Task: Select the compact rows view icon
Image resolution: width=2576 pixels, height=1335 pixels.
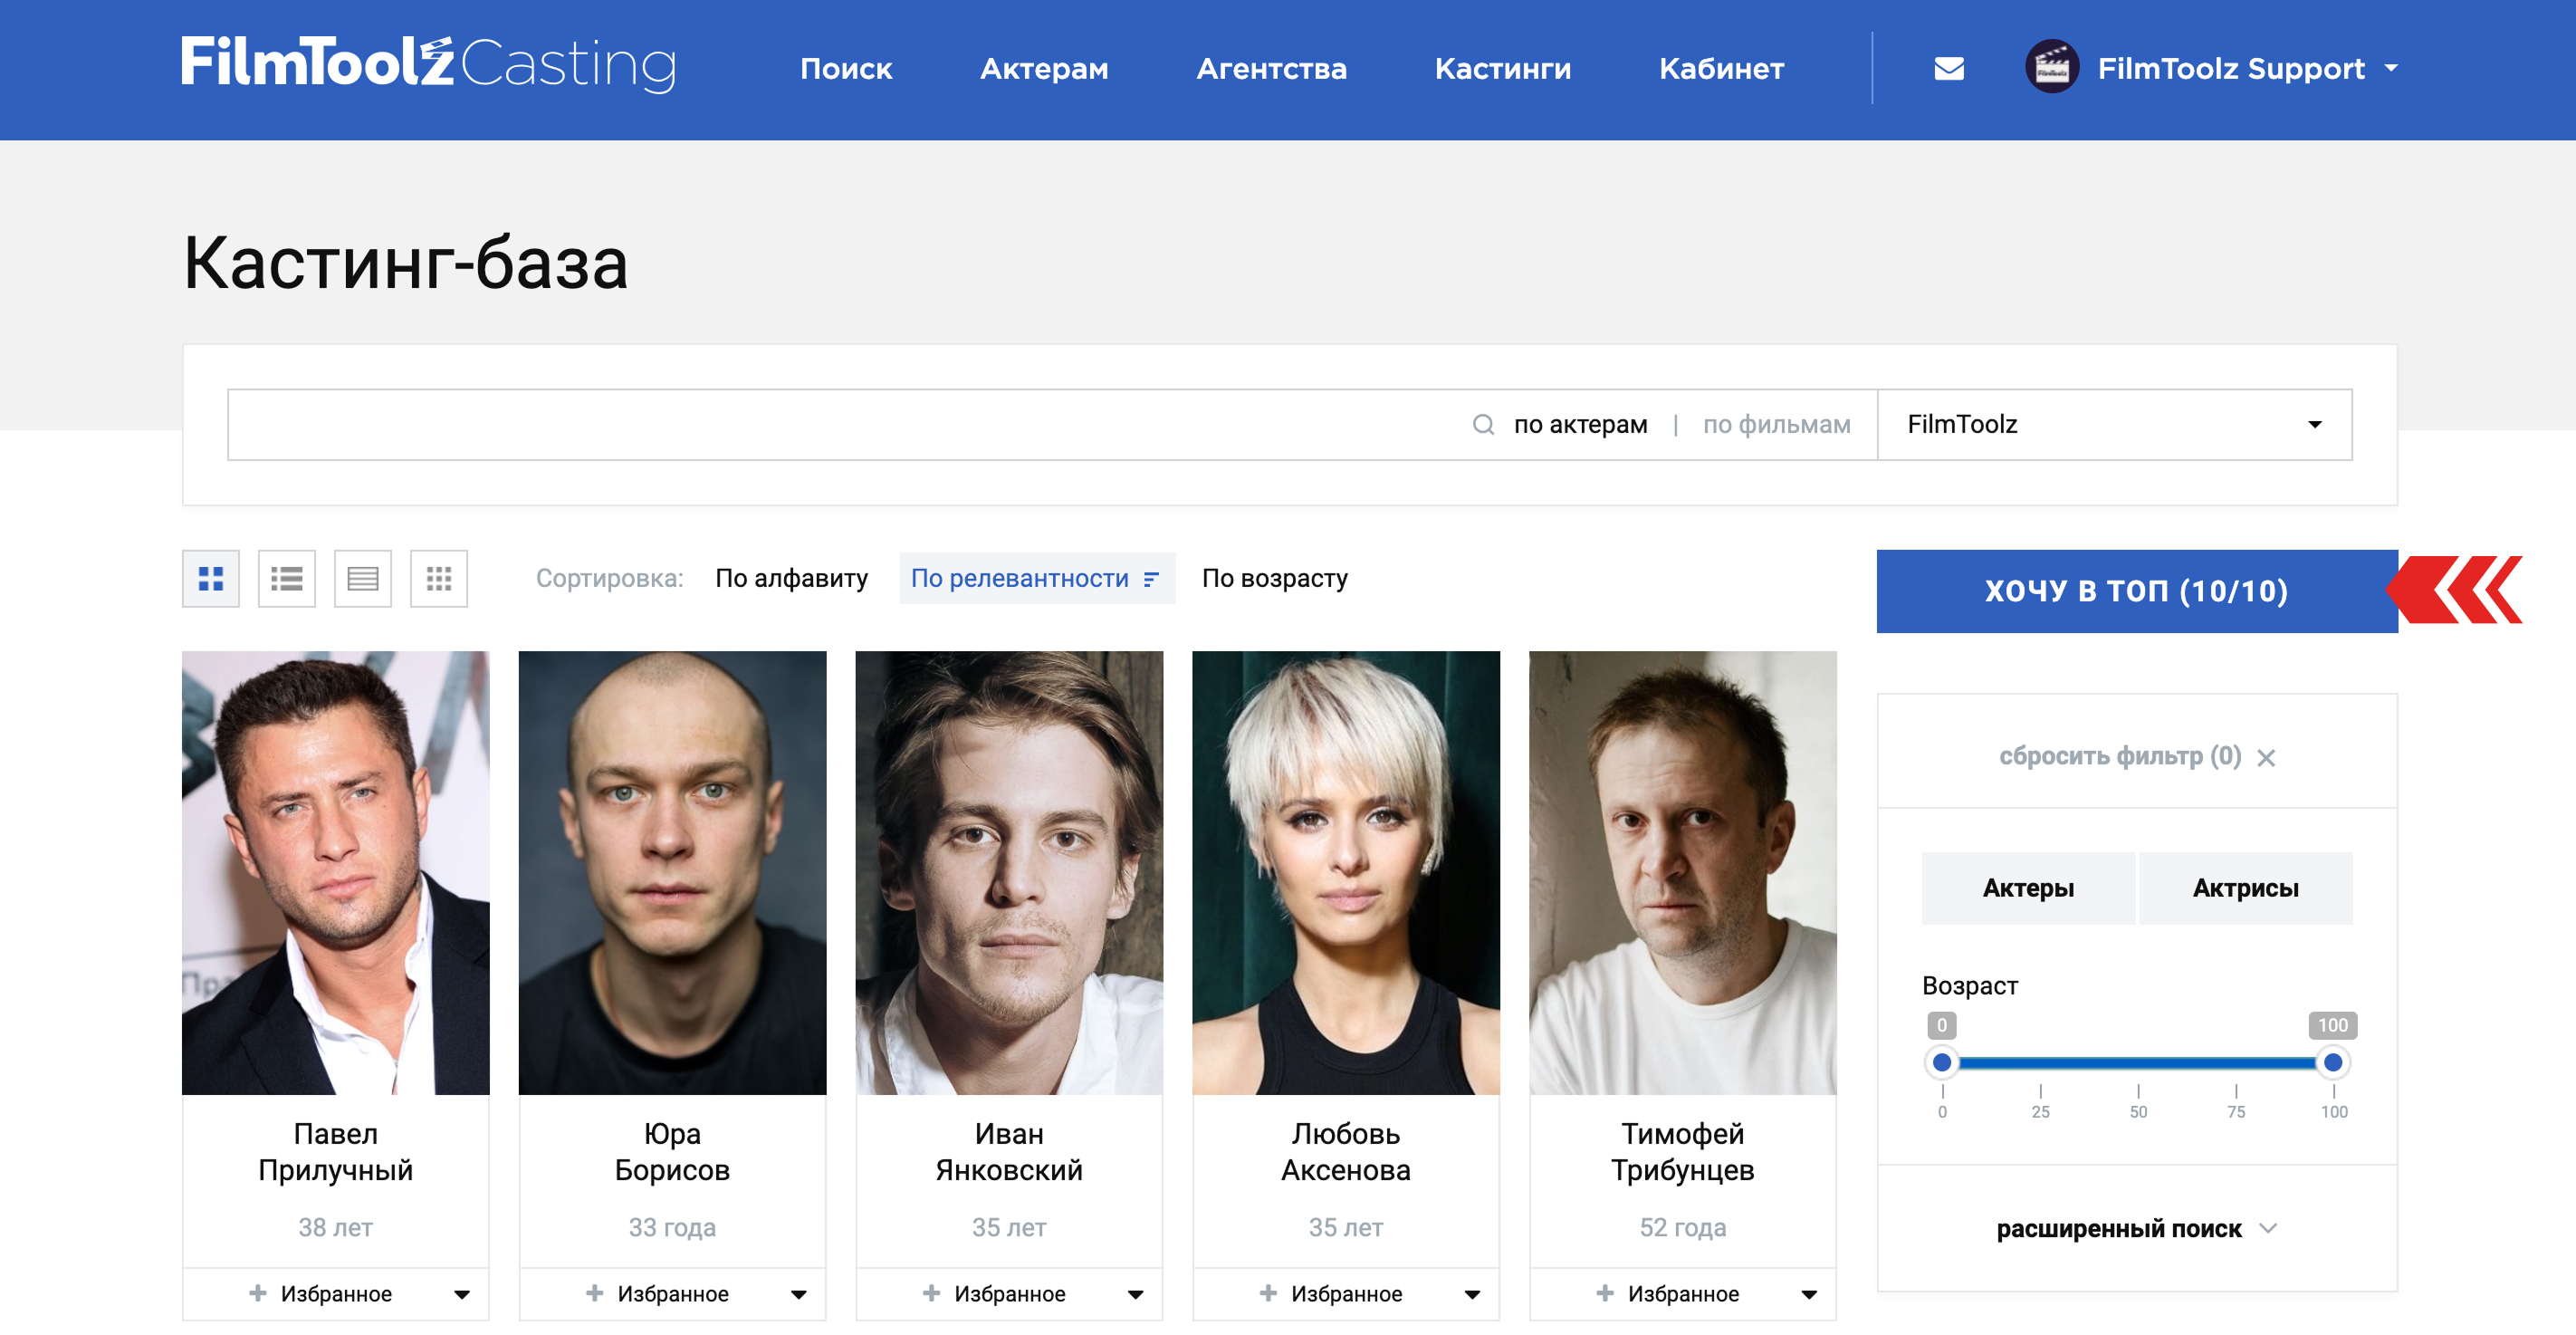Action: (362, 578)
